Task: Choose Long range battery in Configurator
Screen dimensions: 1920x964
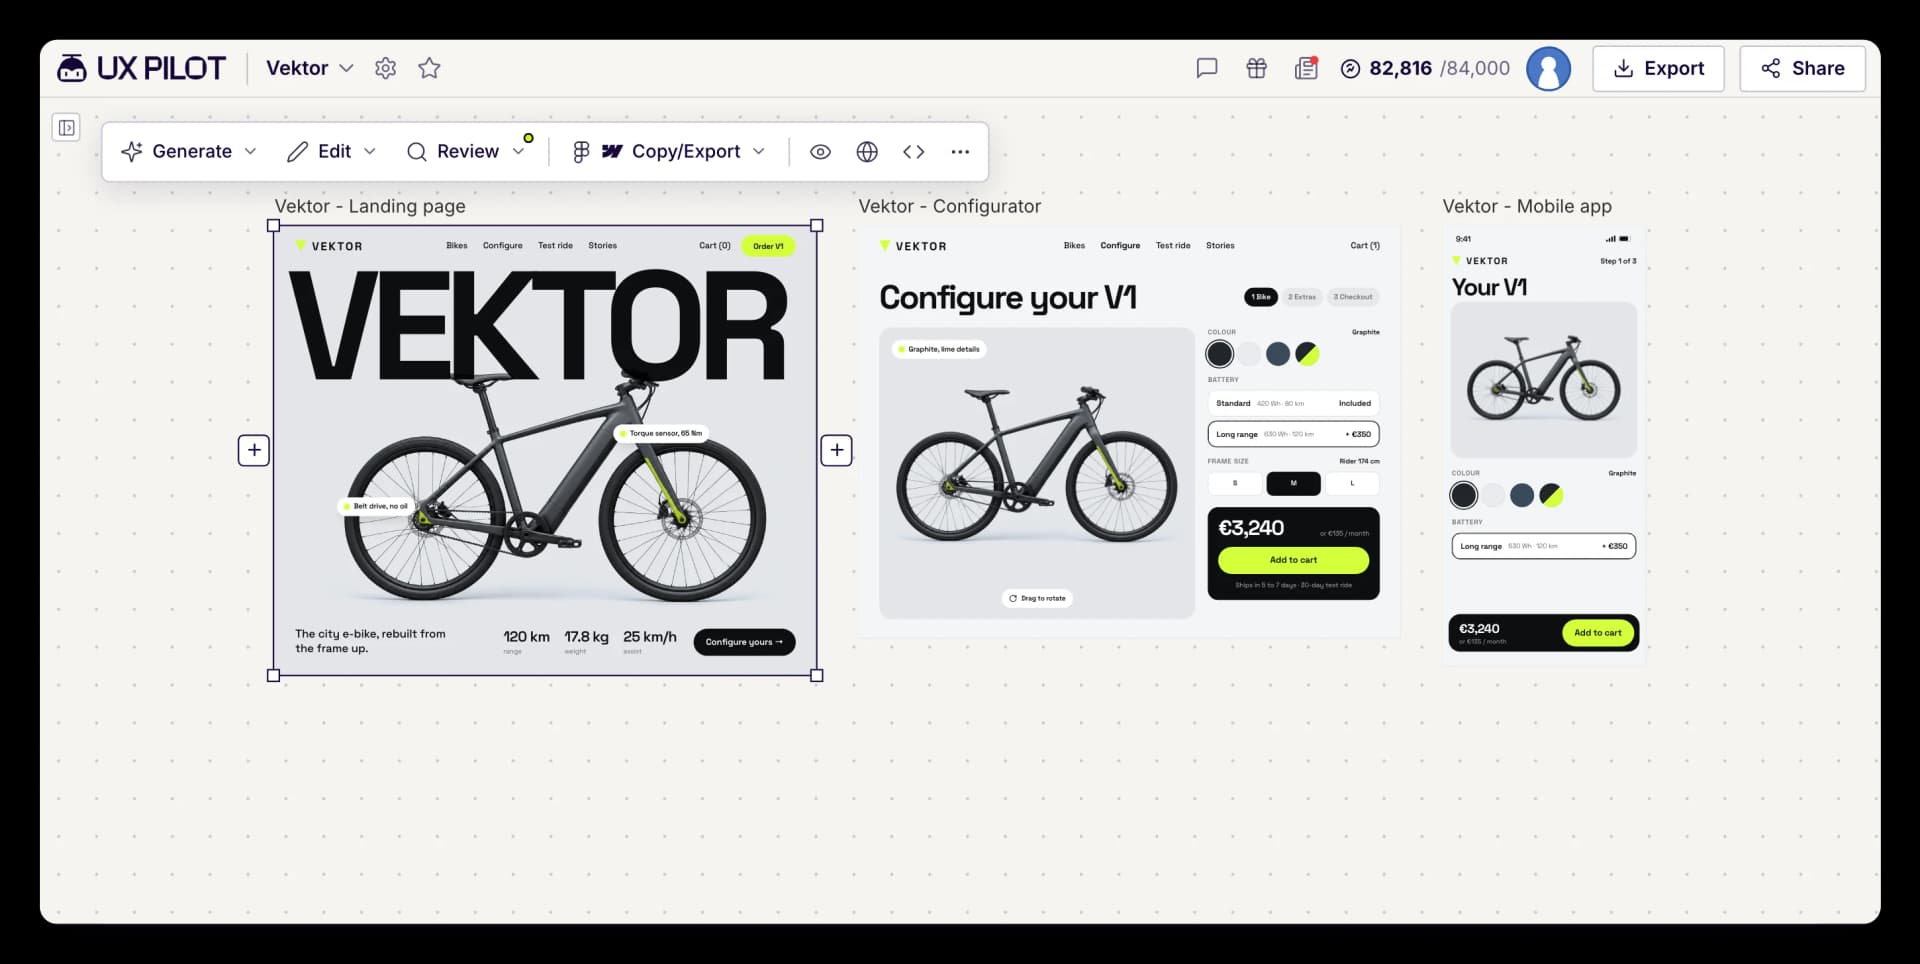Action: pos(1293,434)
